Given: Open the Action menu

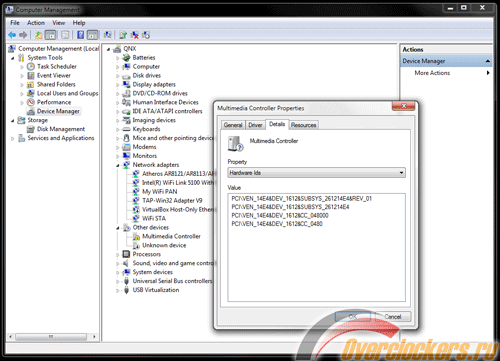Looking at the screenshot, I should [x=36, y=23].
